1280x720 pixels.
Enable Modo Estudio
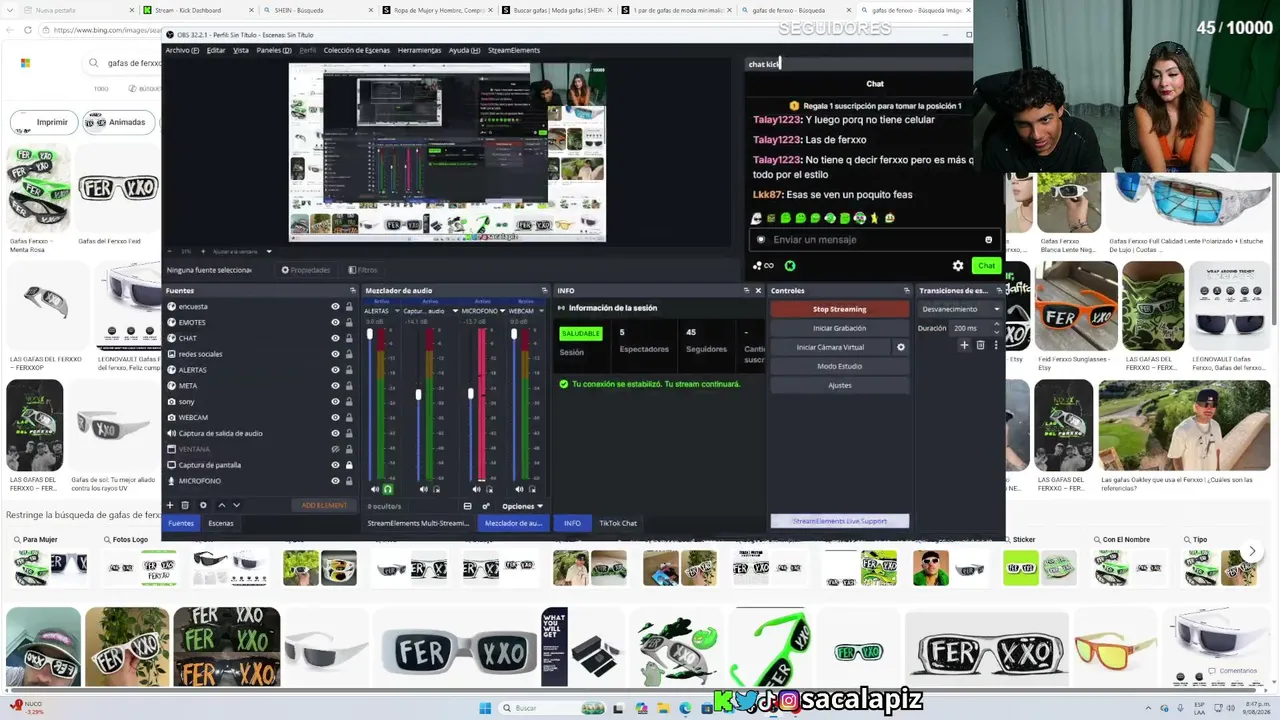[x=839, y=366]
